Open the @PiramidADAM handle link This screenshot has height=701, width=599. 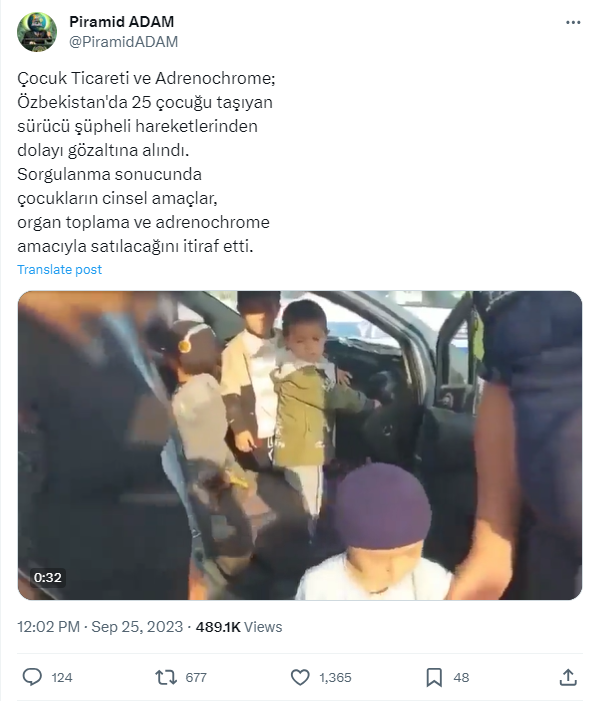pyautogui.click(x=123, y=42)
